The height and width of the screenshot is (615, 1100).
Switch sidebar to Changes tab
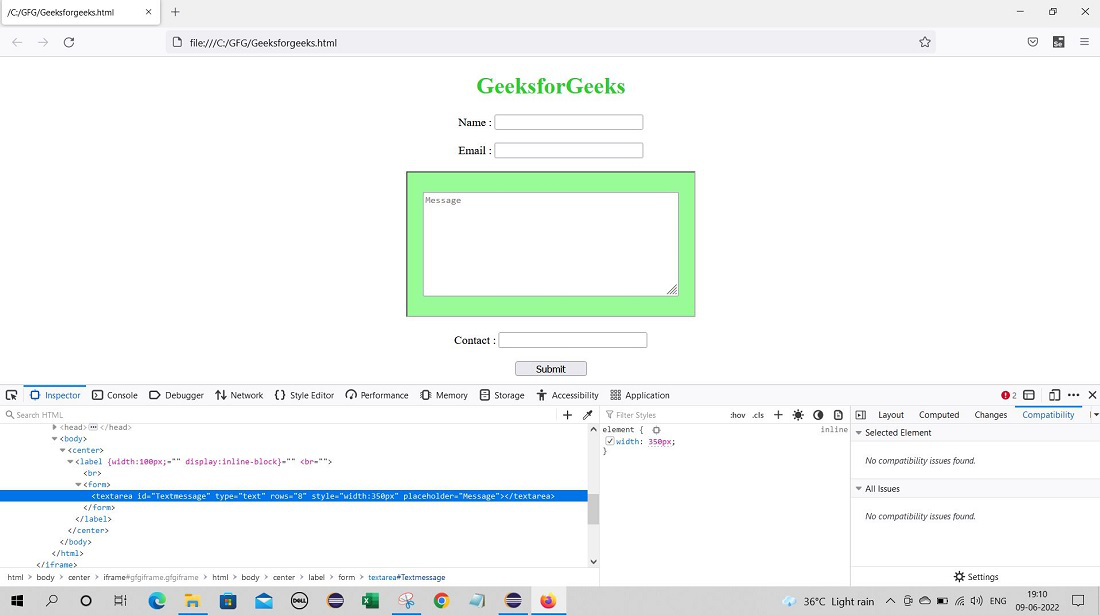pyautogui.click(x=991, y=415)
